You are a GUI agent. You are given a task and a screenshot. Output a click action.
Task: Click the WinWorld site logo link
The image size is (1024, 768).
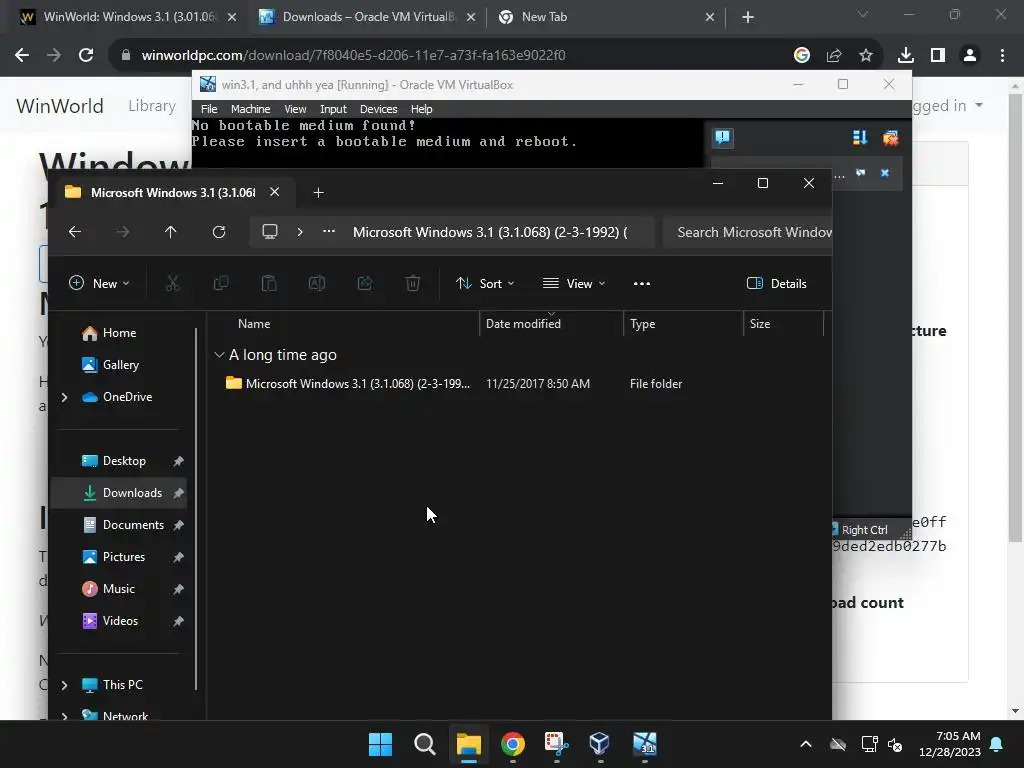coord(59,106)
